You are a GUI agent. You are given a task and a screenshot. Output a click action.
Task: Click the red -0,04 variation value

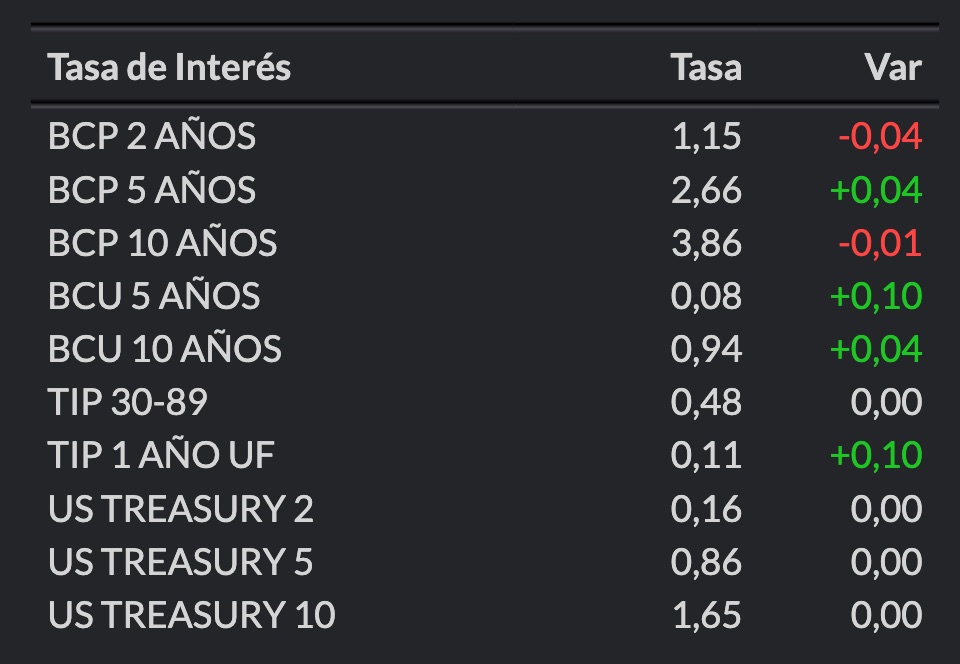tap(880, 136)
